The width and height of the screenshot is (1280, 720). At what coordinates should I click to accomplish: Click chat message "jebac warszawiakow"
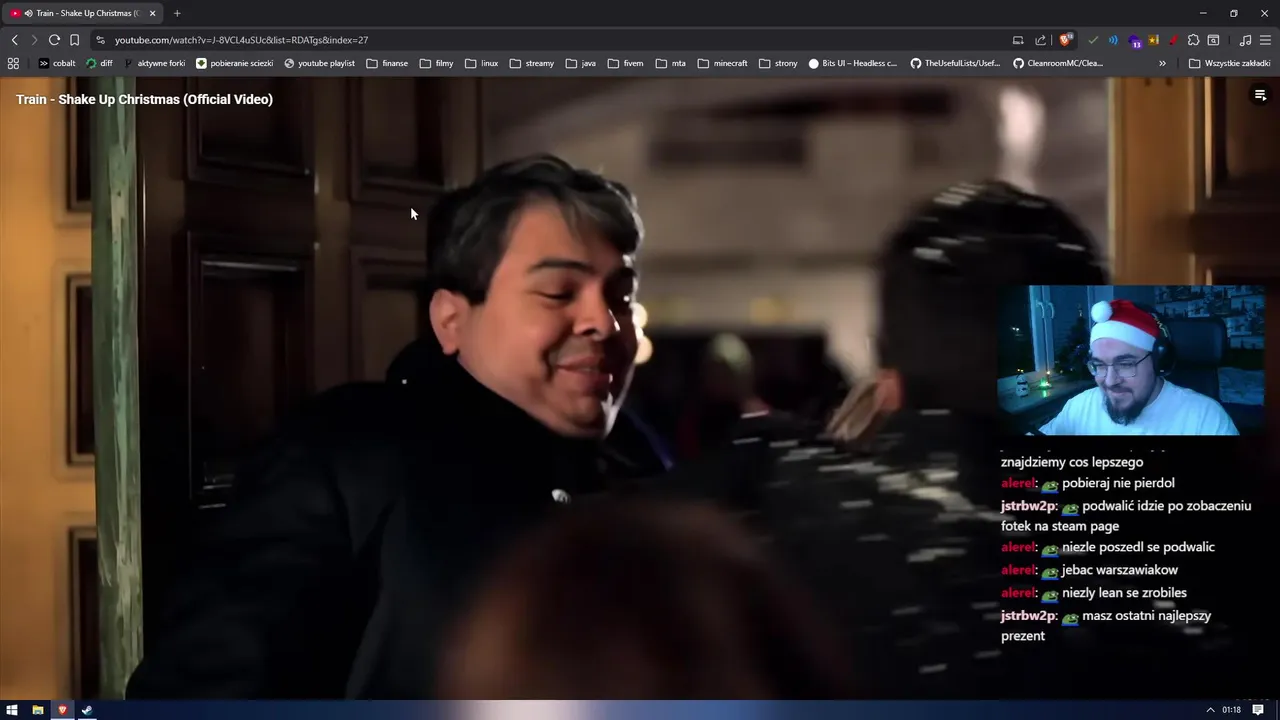coord(1120,570)
